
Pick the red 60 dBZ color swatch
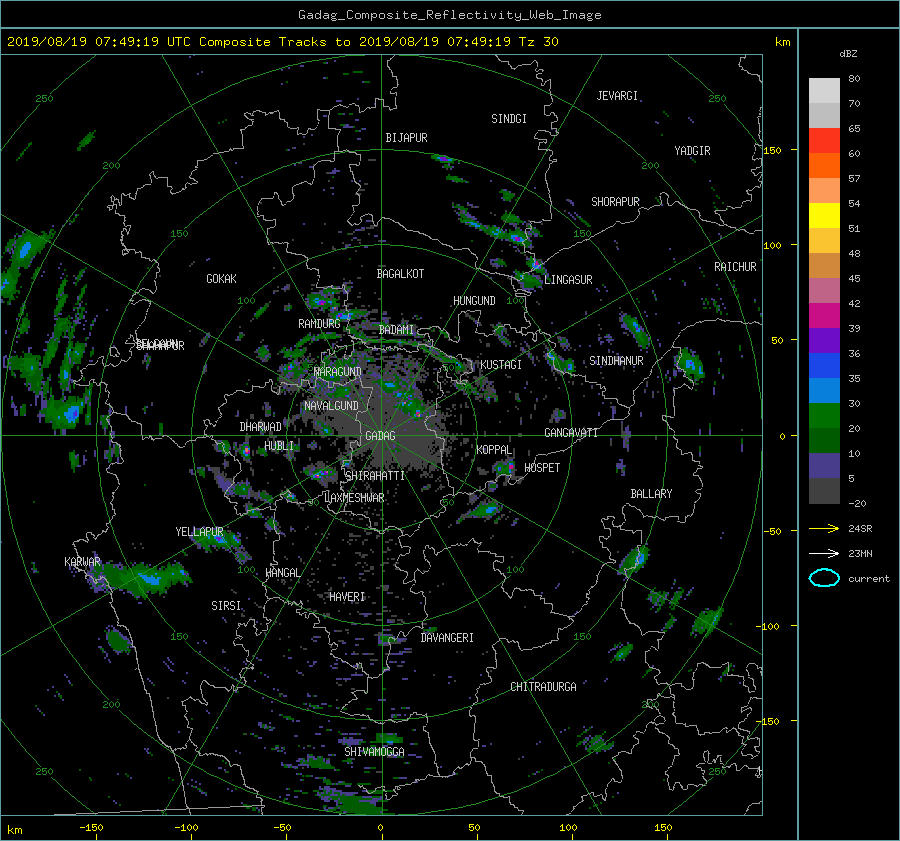(x=824, y=141)
